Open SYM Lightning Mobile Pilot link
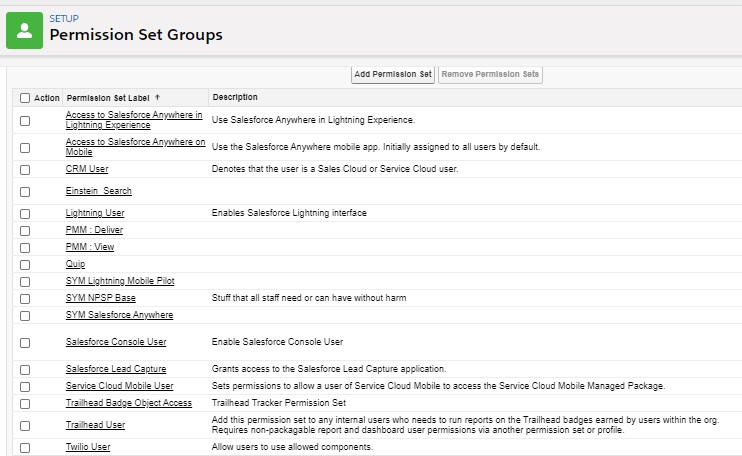 (x=120, y=281)
